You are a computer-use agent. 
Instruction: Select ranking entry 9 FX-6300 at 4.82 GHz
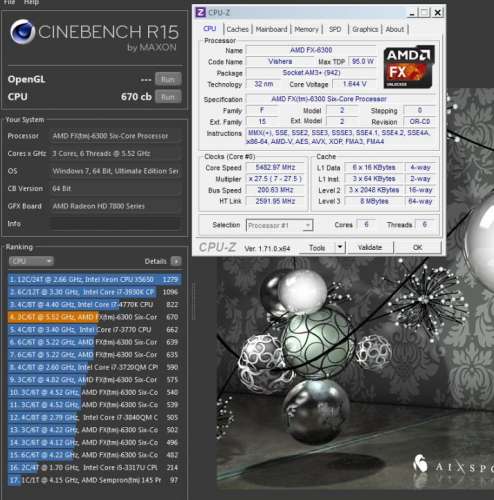pyautogui.click(x=95, y=380)
